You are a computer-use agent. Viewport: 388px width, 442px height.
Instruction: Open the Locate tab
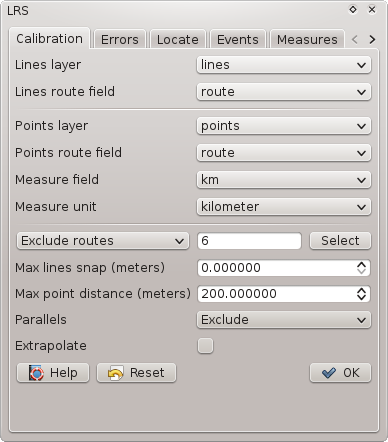pos(178,39)
